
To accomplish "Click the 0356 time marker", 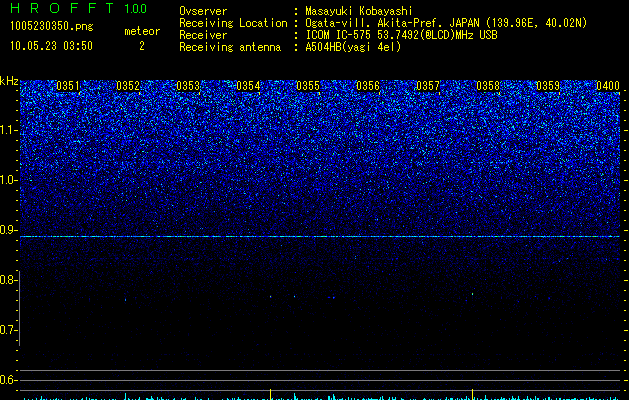I will 368,86.
